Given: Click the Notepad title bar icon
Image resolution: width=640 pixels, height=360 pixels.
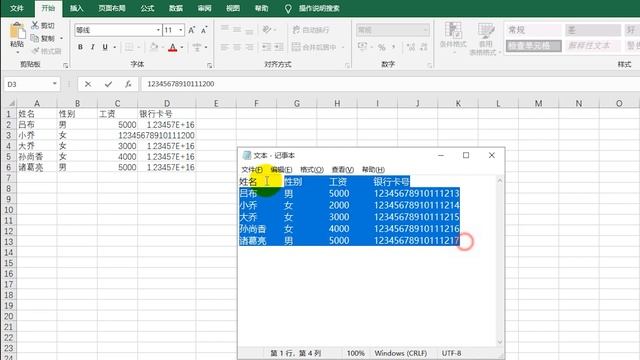Looking at the screenshot, I should [x=247, y=155].
